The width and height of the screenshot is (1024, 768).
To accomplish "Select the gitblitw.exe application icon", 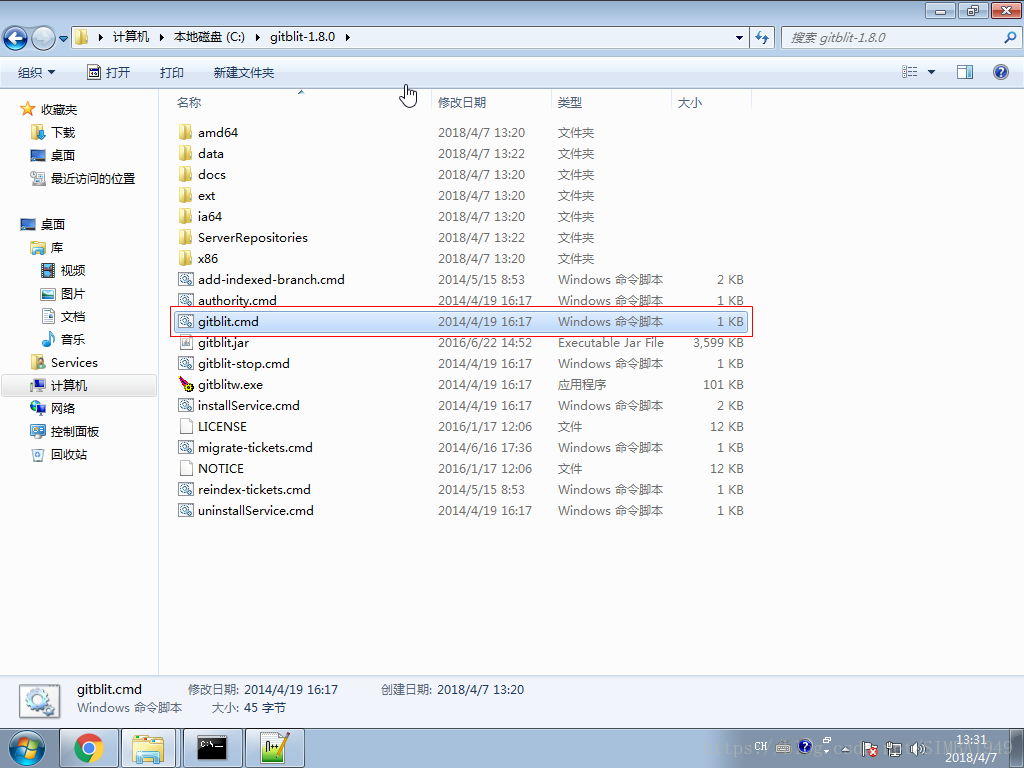I will click(185, 384).
